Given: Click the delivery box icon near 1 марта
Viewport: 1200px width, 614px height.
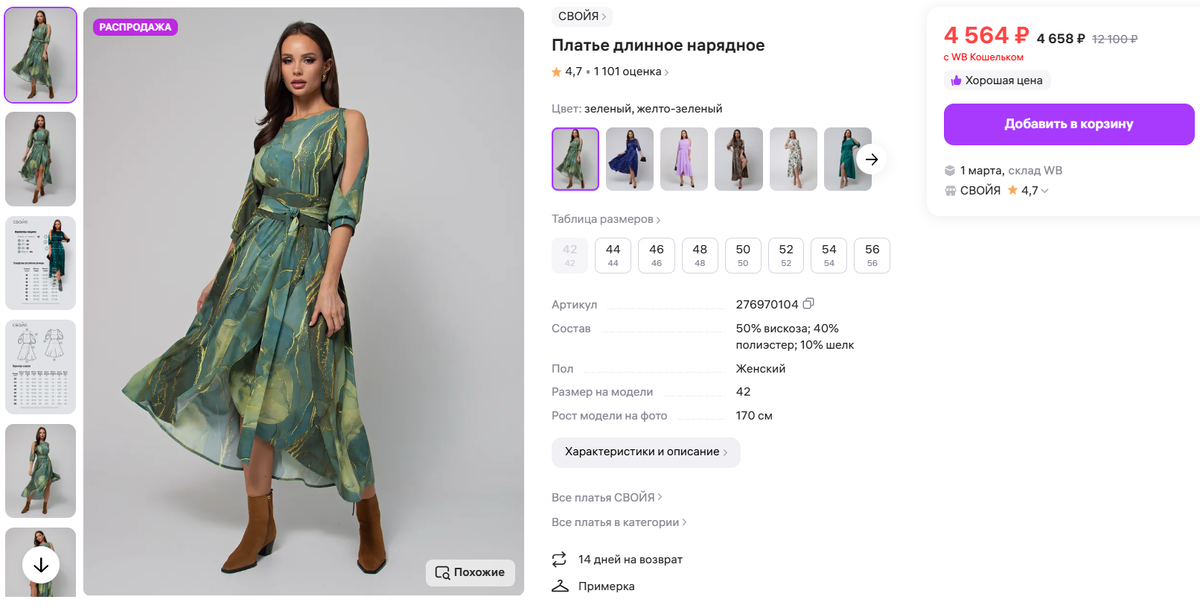Looking at the screenshot, I should (949, 170).
